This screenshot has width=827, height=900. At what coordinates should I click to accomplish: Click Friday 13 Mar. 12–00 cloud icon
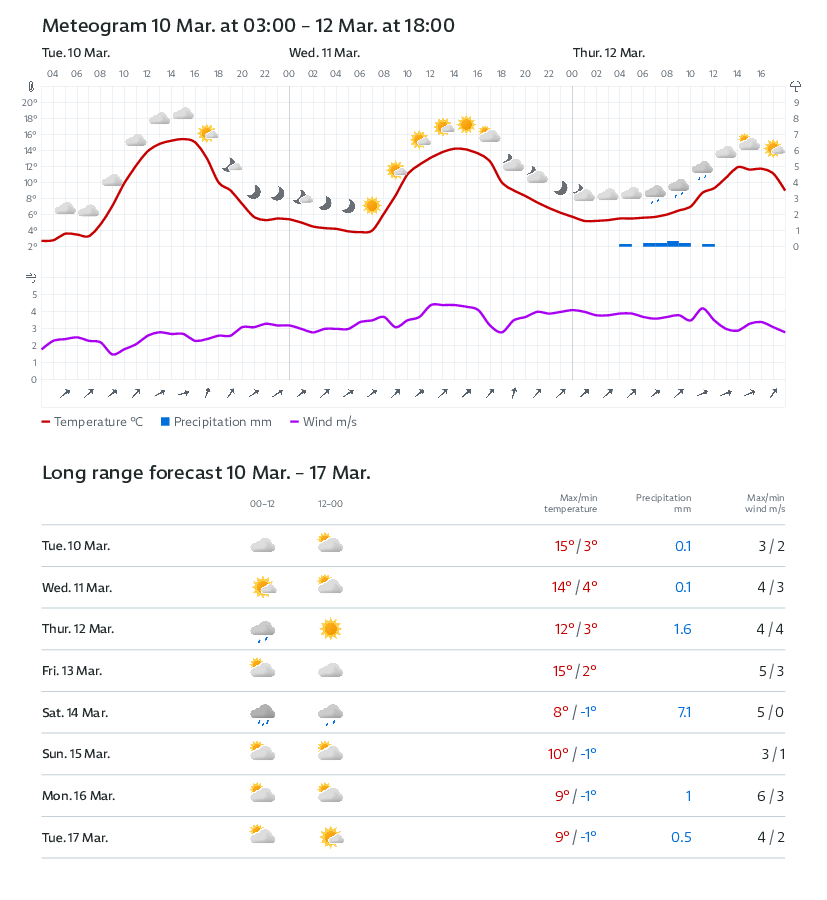(330, 671)
